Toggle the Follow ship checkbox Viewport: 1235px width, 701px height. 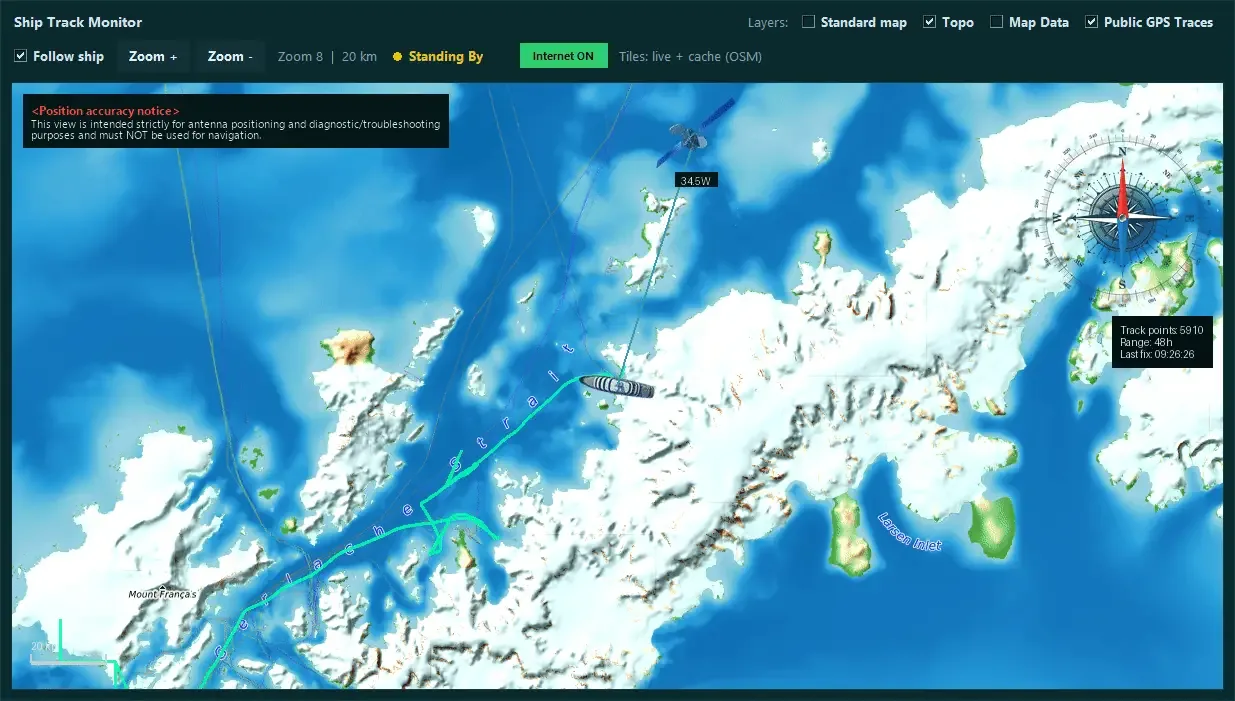pyautogui.click(x=20, y=56)
